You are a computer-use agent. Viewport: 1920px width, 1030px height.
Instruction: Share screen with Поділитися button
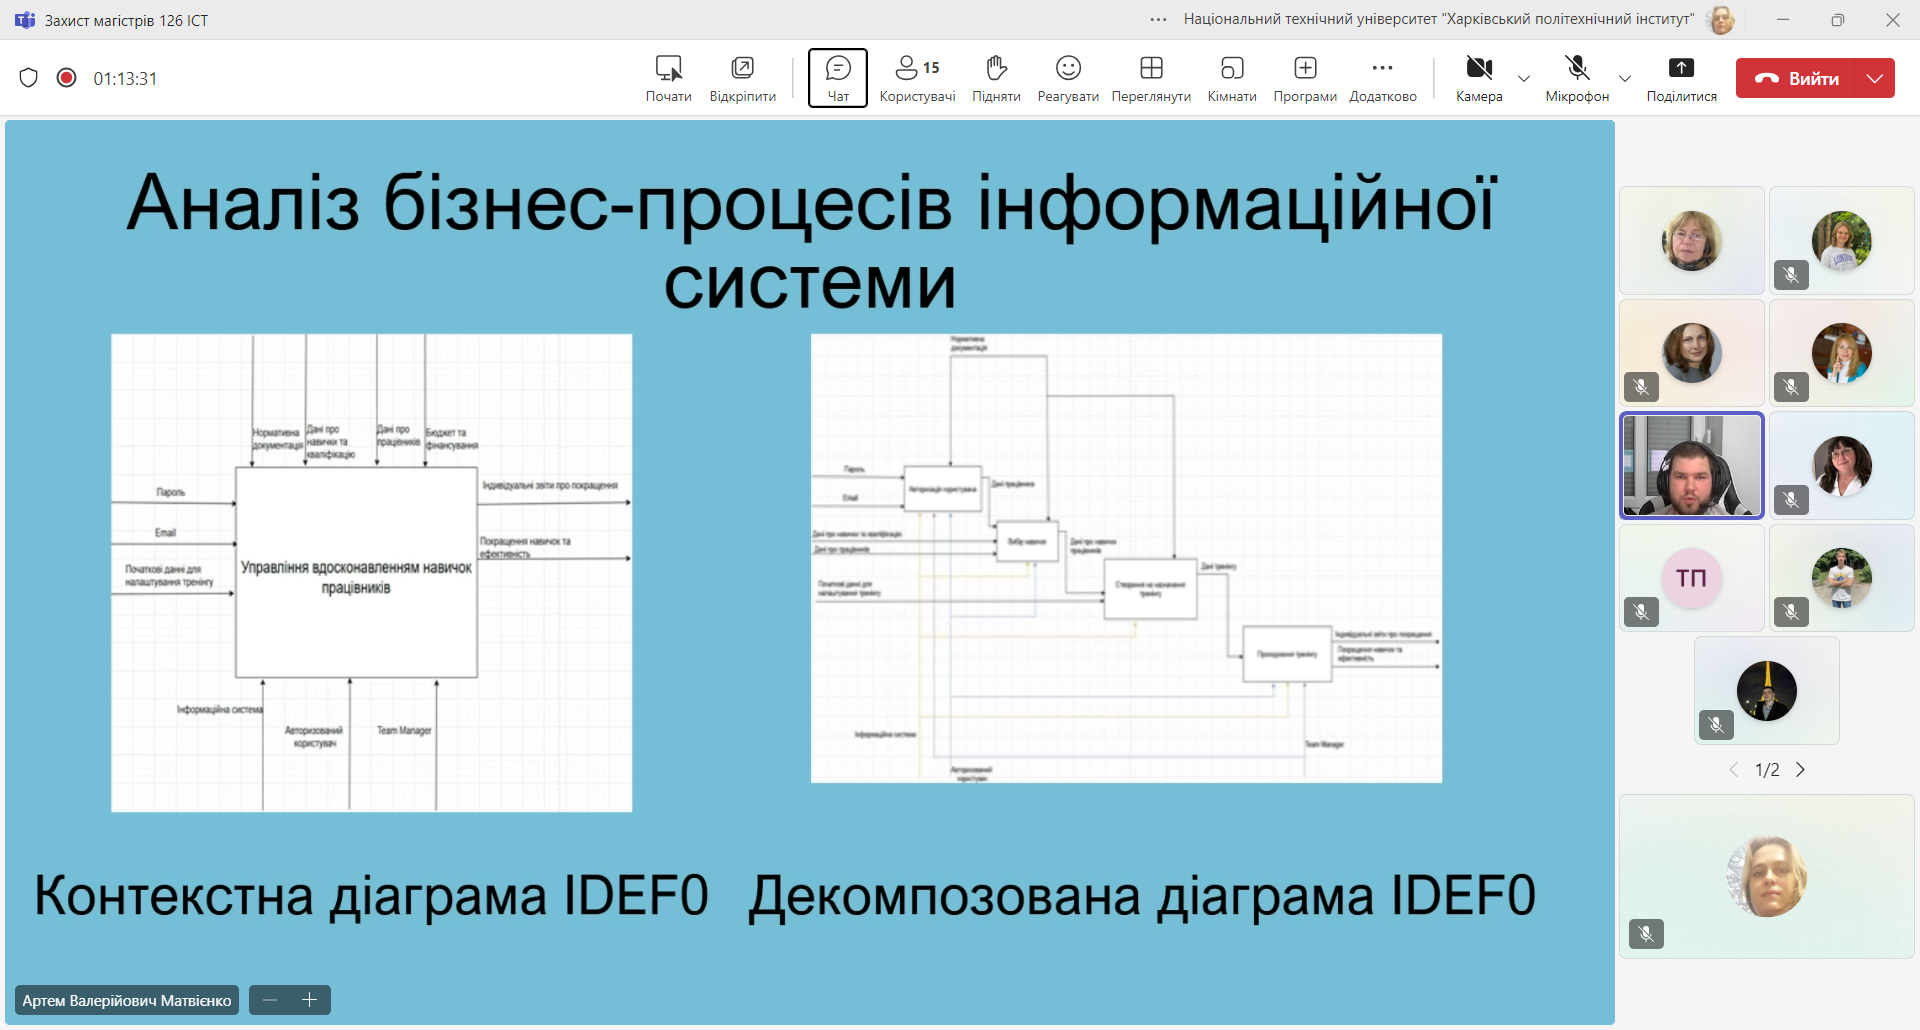(1681, 78)
